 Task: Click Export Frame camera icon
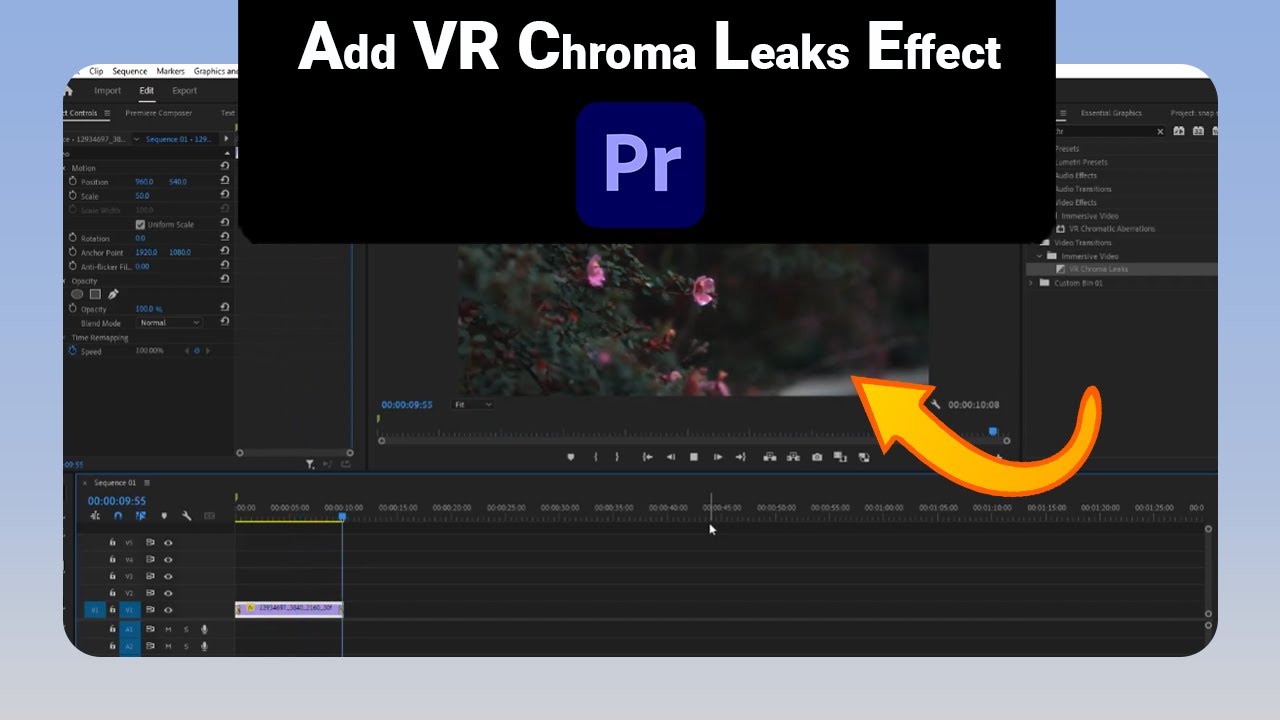817,457
